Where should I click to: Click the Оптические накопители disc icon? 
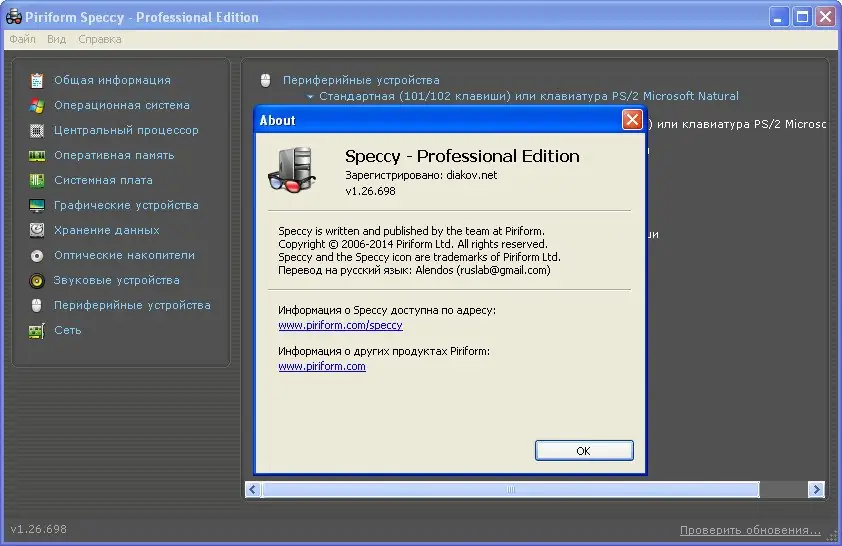pyautogui.click(x=37, y=256)
